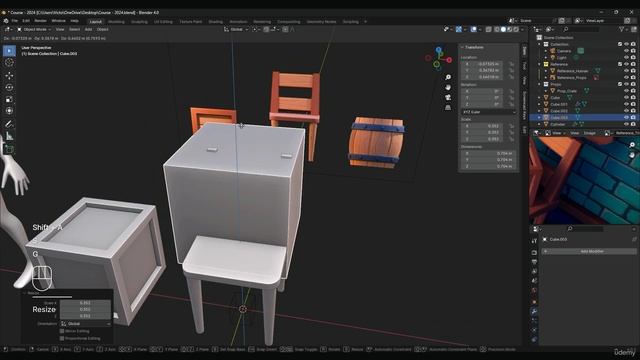Toggle snapping magnet in header
The image size is (640, 360).
coord(266,29)
